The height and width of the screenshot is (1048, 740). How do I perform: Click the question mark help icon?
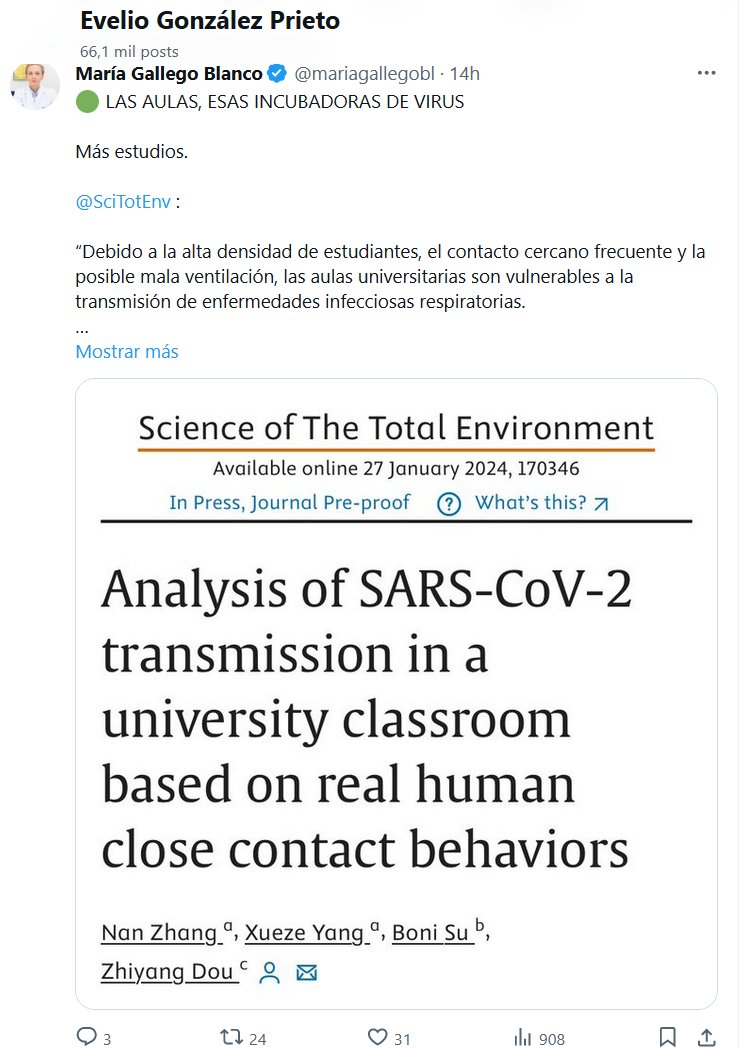click(449, 504)
